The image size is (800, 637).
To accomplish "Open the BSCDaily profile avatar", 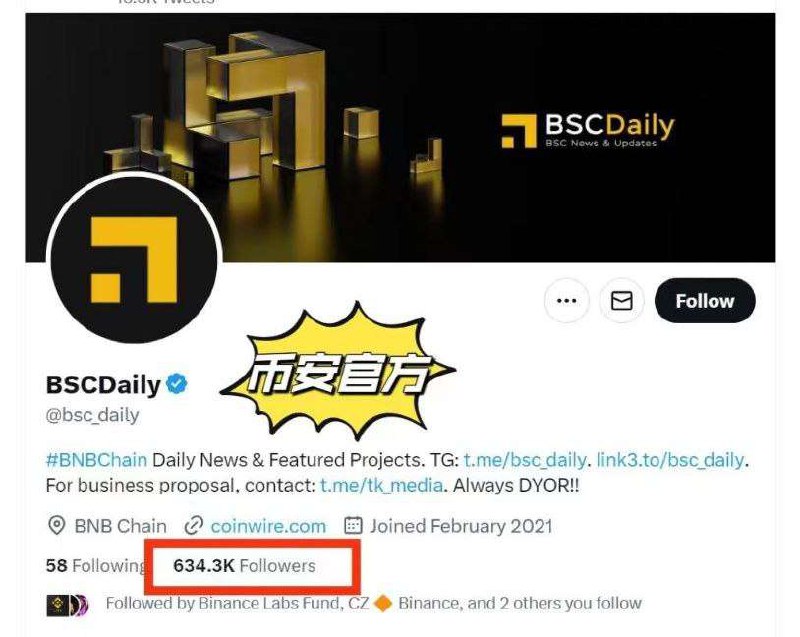I will tap(134, 259).
